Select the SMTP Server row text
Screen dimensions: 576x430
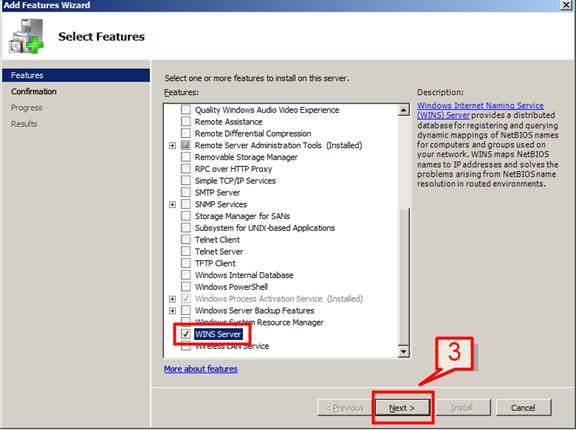pos(217,192)
